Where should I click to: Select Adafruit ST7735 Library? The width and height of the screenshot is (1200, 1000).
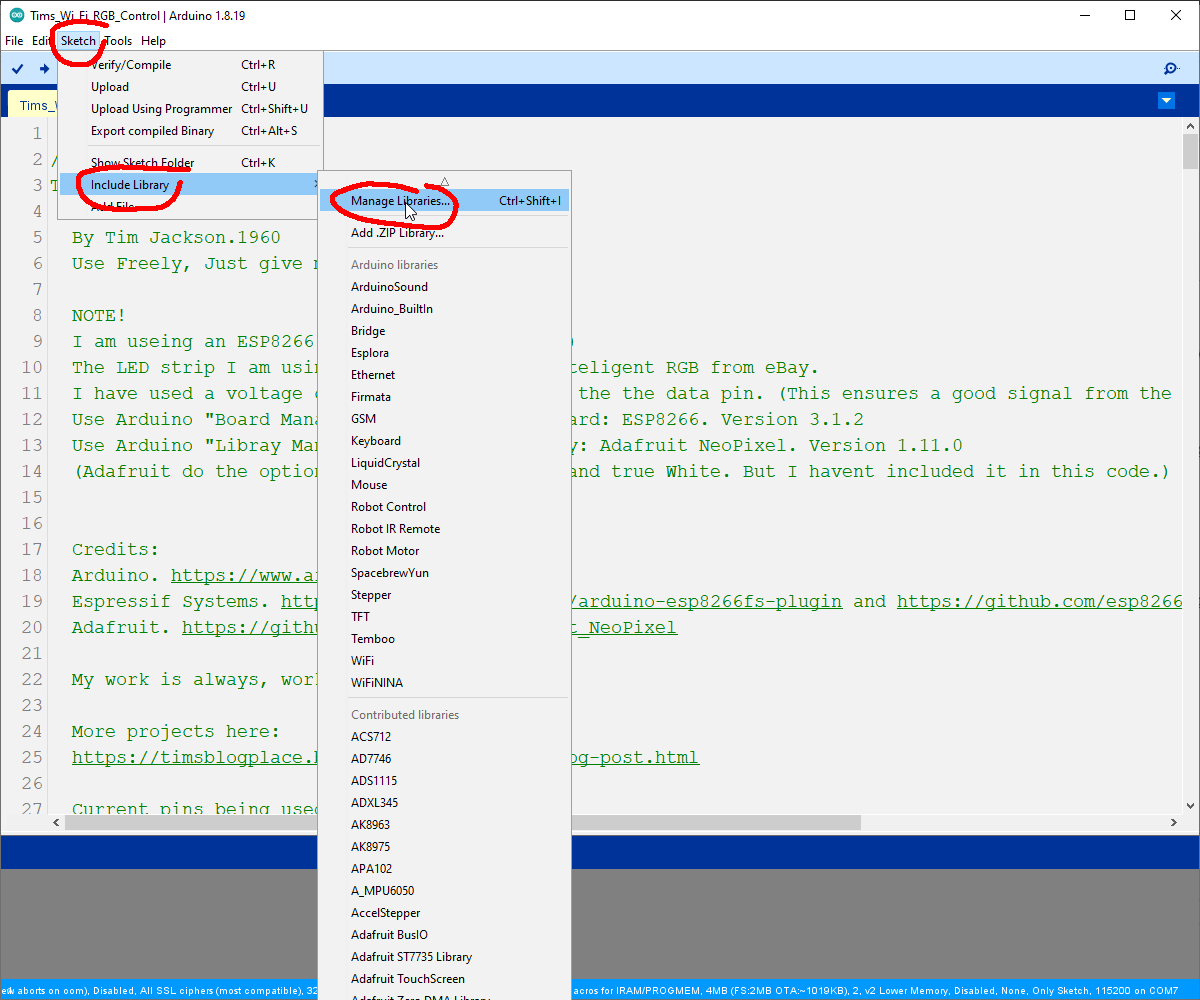coord(444,957)
